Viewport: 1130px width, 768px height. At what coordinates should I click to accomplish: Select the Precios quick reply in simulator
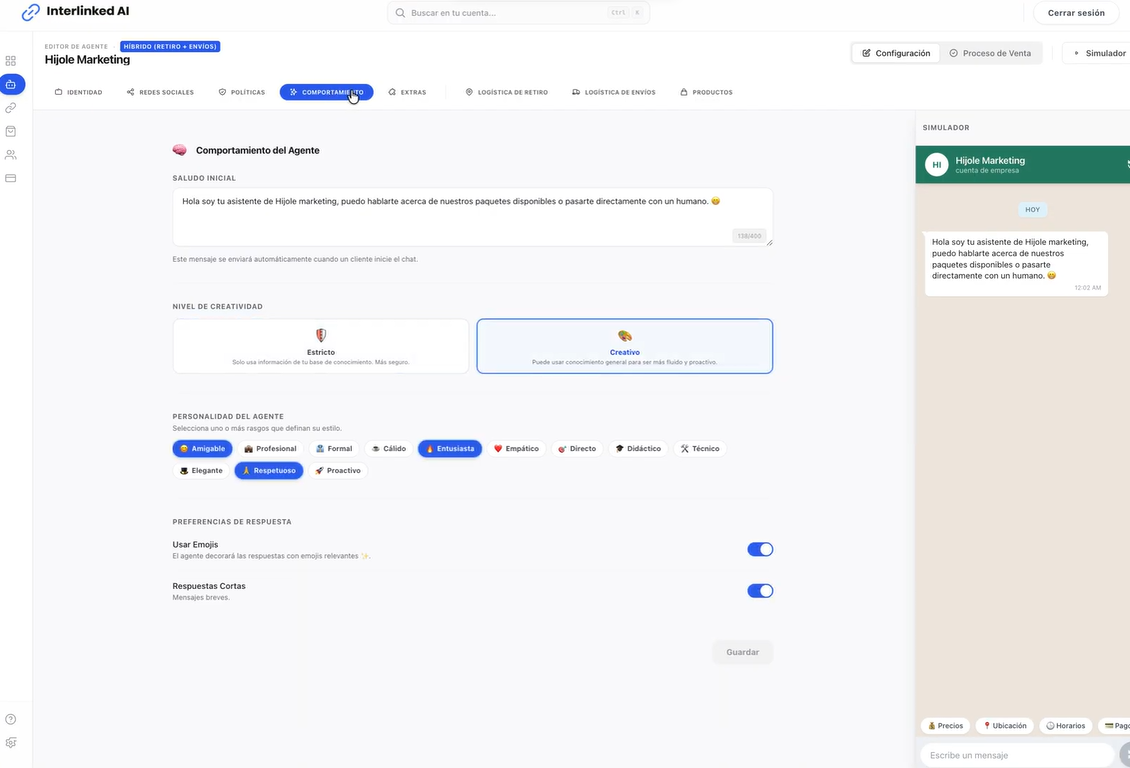(x=944, y=725)
